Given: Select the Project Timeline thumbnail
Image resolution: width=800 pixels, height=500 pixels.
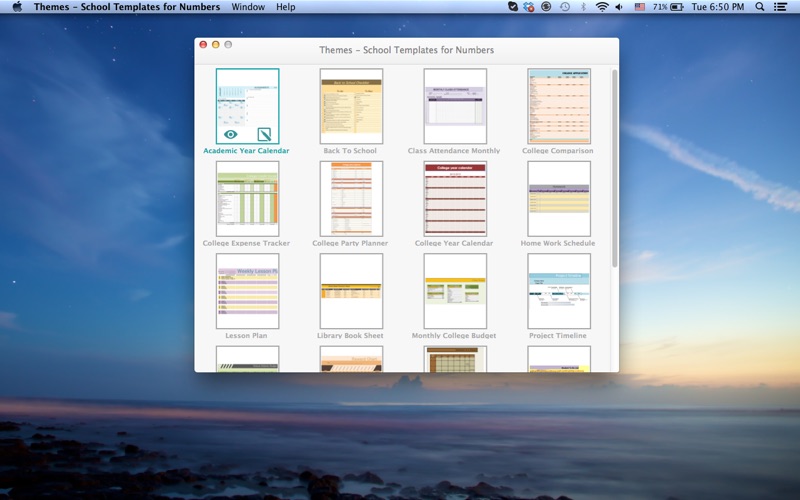Looking at the screenshot, I should pos(559,291).
